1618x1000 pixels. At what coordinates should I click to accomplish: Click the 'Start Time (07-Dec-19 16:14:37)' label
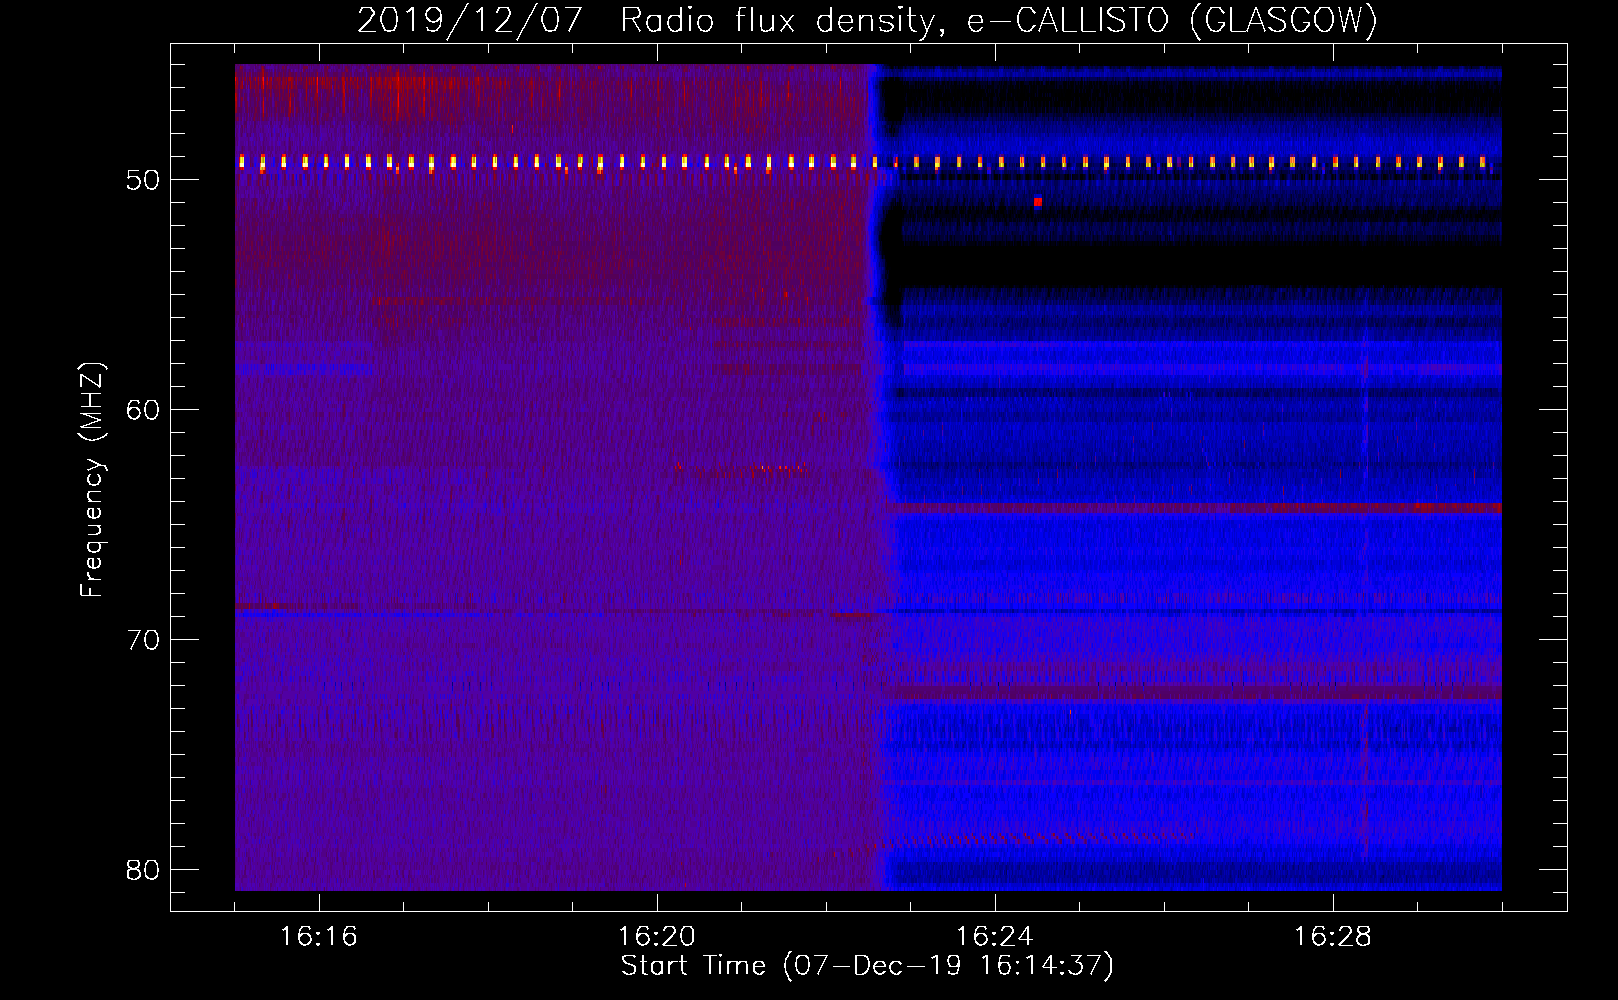coord(867,966)
